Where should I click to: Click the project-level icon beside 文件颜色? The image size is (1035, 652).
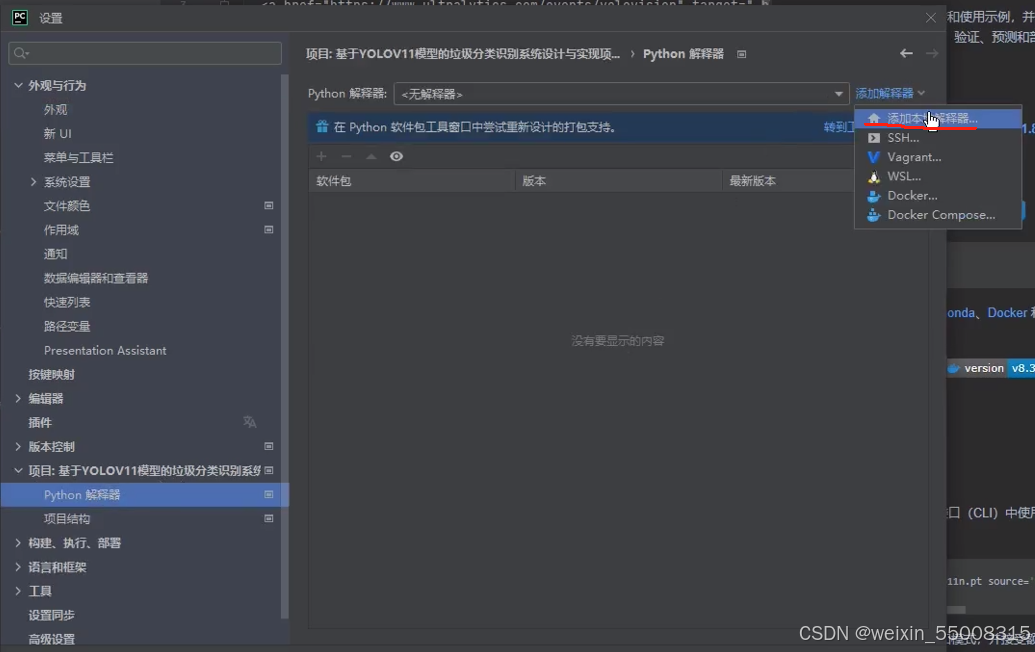[269, 206]
